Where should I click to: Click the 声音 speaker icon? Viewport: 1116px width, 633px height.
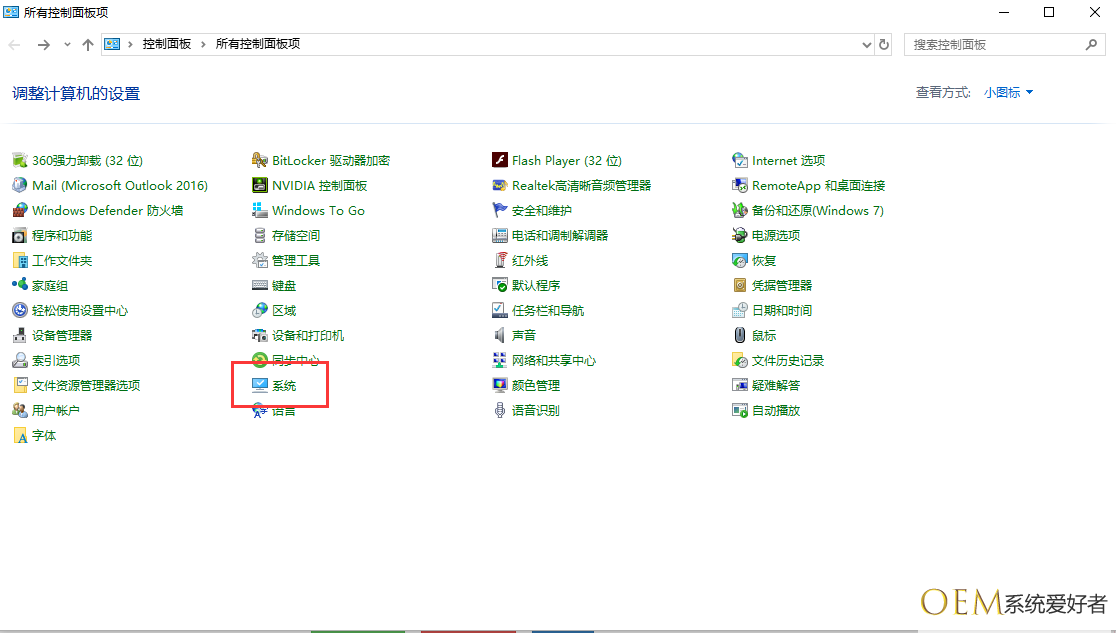[500, 335]
